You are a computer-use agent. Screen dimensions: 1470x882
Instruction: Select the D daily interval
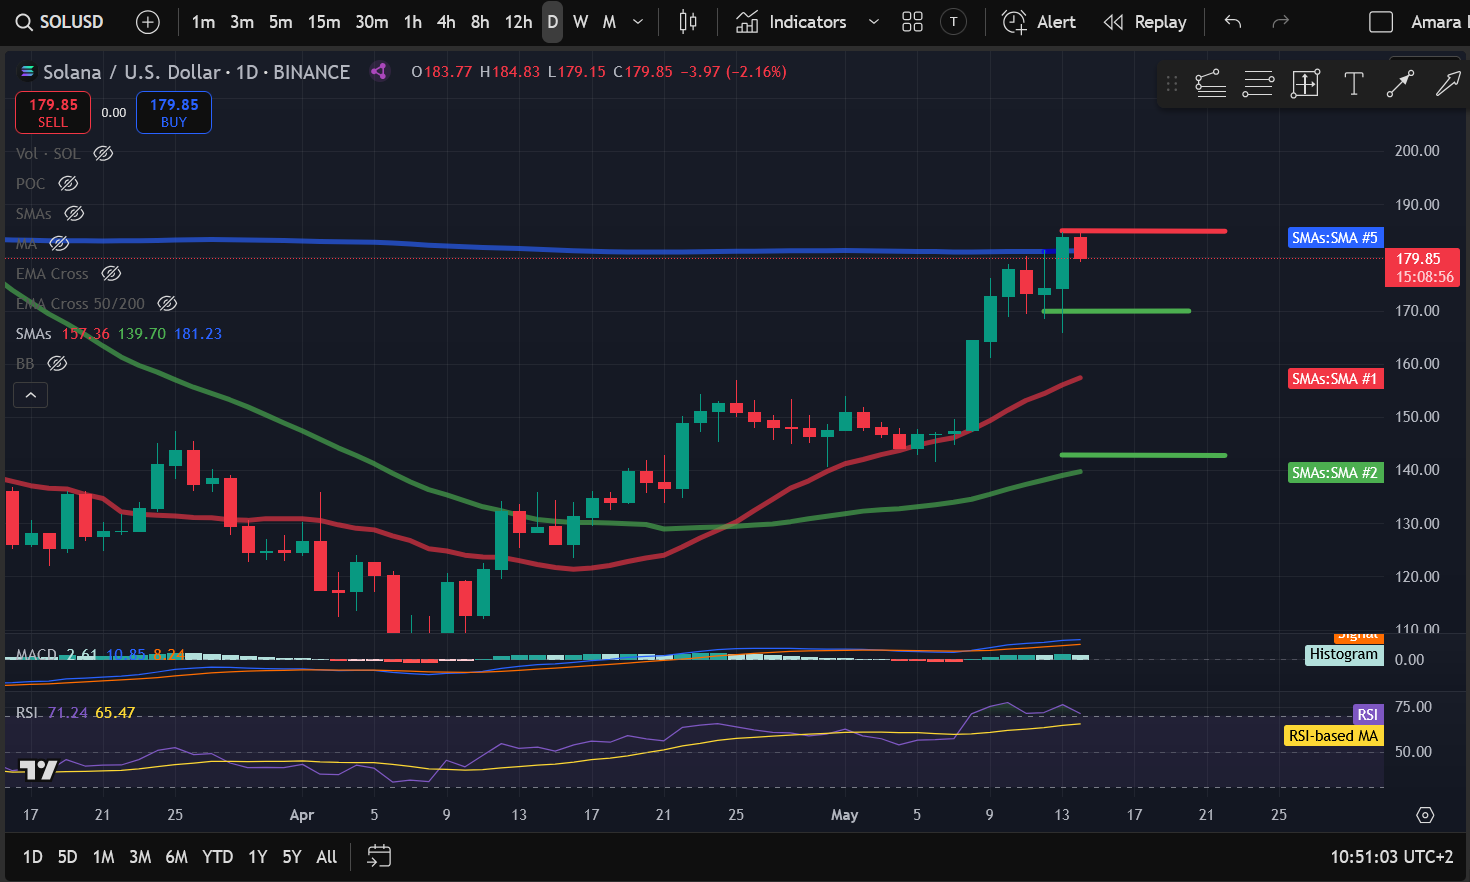552,22
